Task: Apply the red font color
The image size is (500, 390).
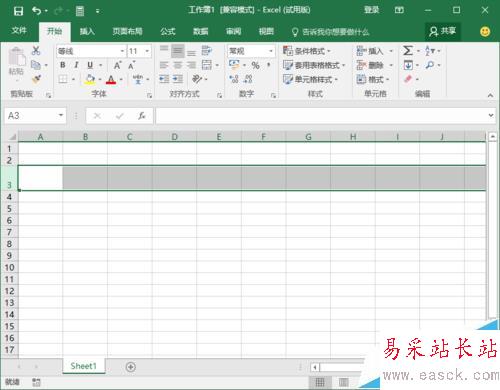Action: pos(111,79)
